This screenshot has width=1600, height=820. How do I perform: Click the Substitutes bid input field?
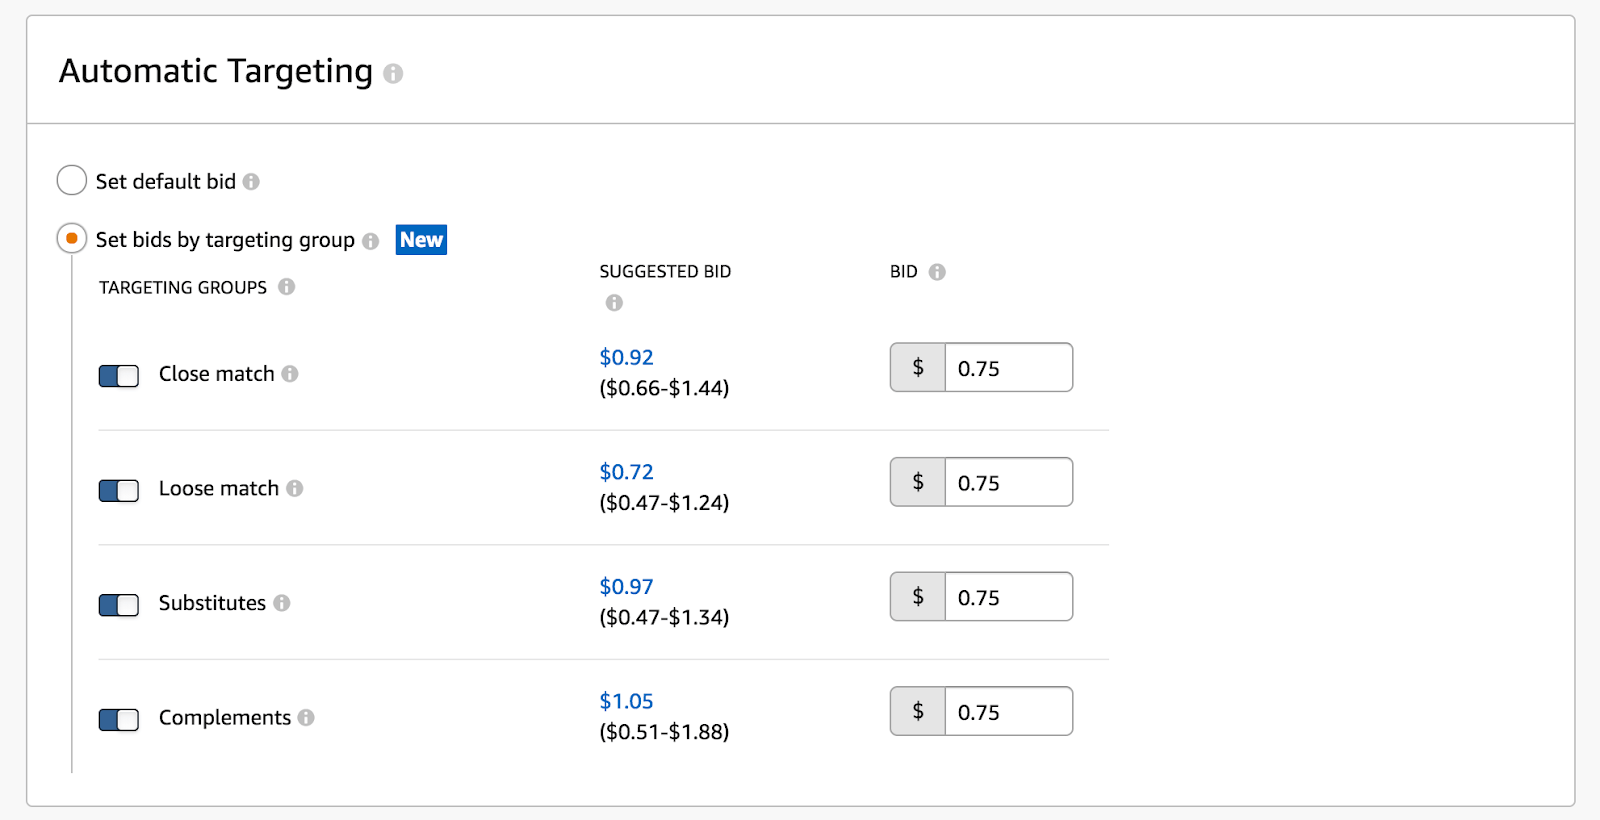click(1008, 597)
